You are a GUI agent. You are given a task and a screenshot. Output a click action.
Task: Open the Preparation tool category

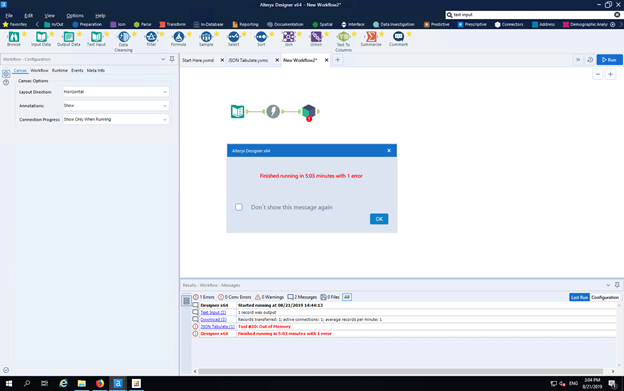tap(87, 24)
